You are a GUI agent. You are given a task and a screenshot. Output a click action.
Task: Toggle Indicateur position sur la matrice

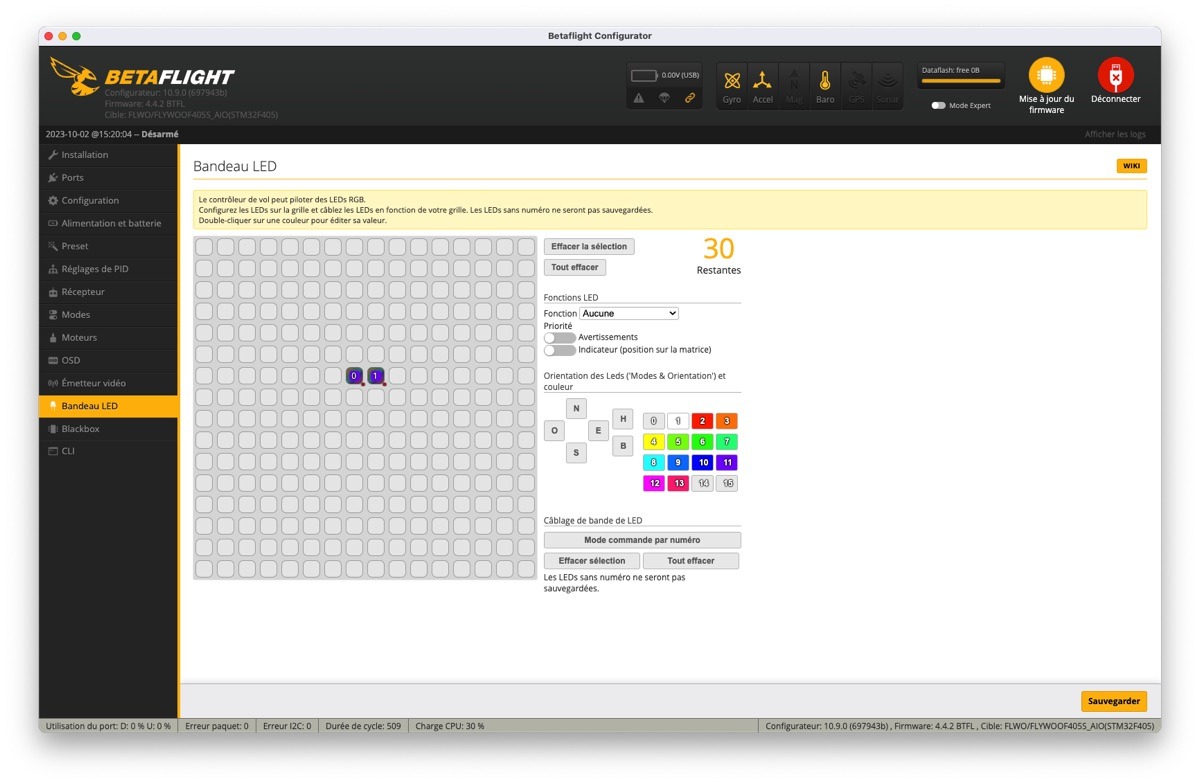click(x=560, y=350)
